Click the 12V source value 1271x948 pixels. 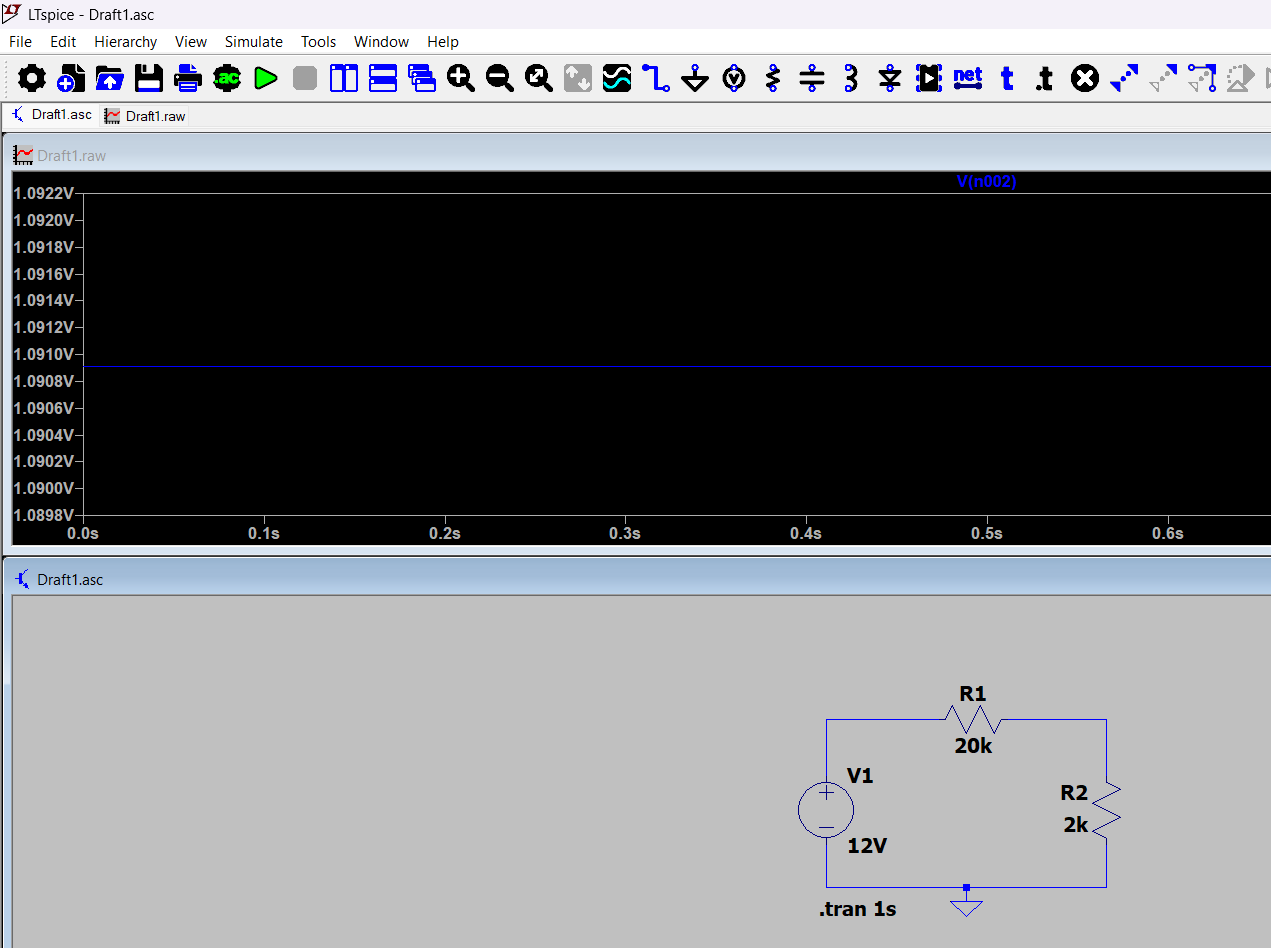point(867,846)
